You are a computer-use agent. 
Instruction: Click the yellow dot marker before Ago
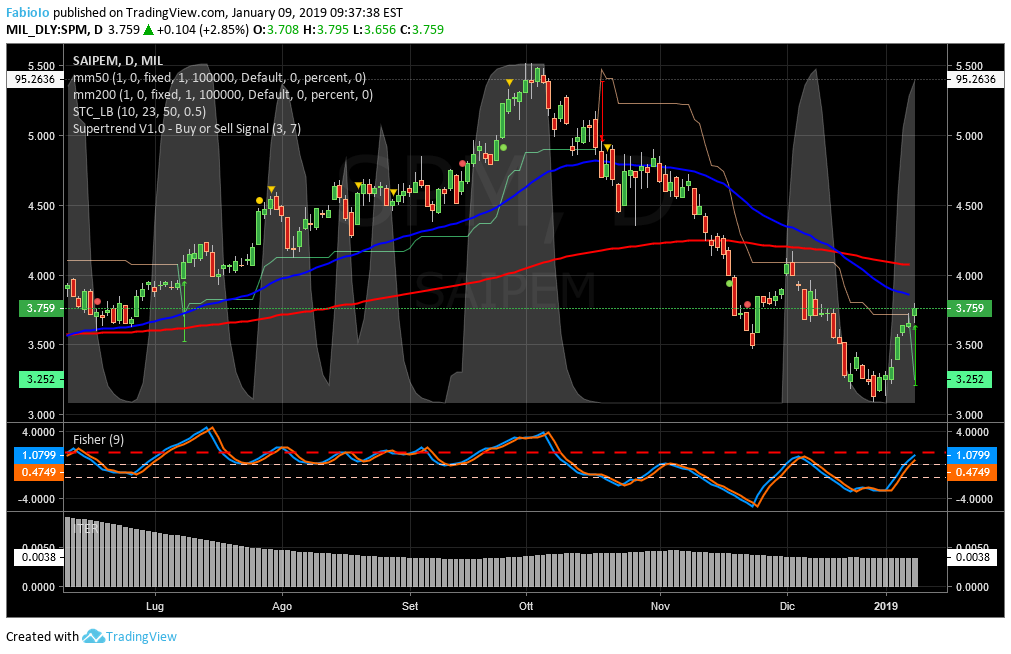click(259, 201)
